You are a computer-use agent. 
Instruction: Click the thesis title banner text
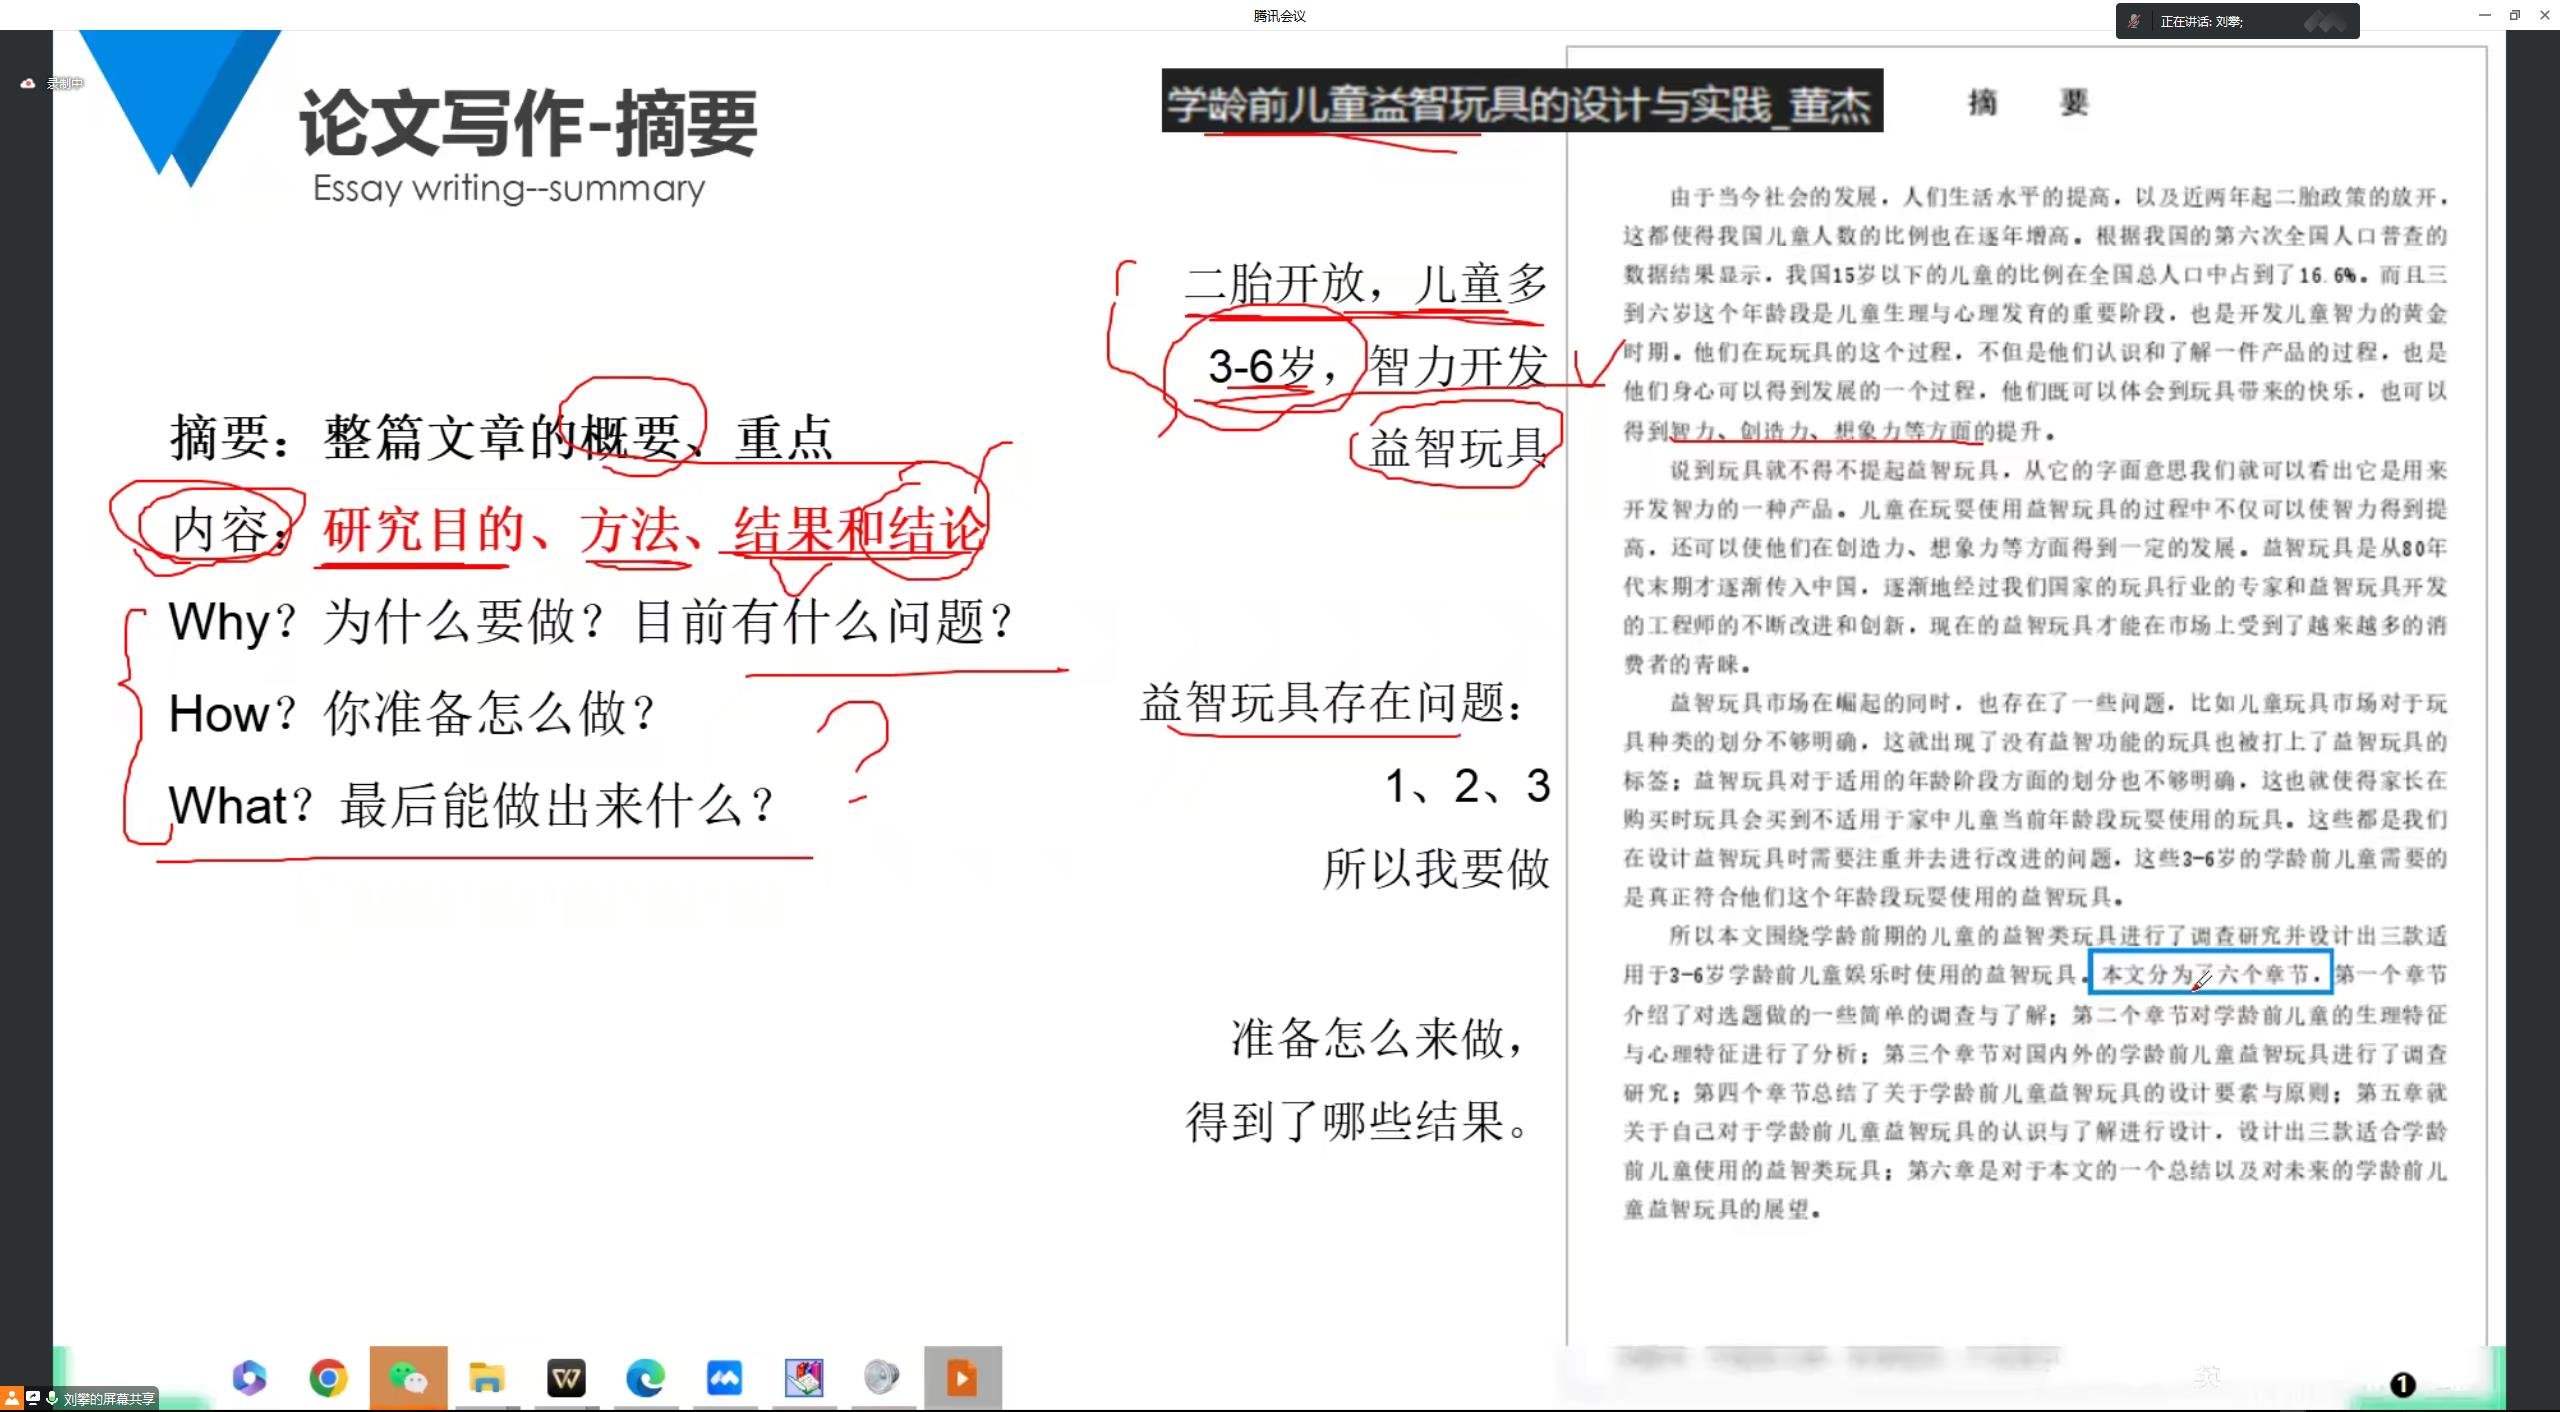pos(1521,101)
